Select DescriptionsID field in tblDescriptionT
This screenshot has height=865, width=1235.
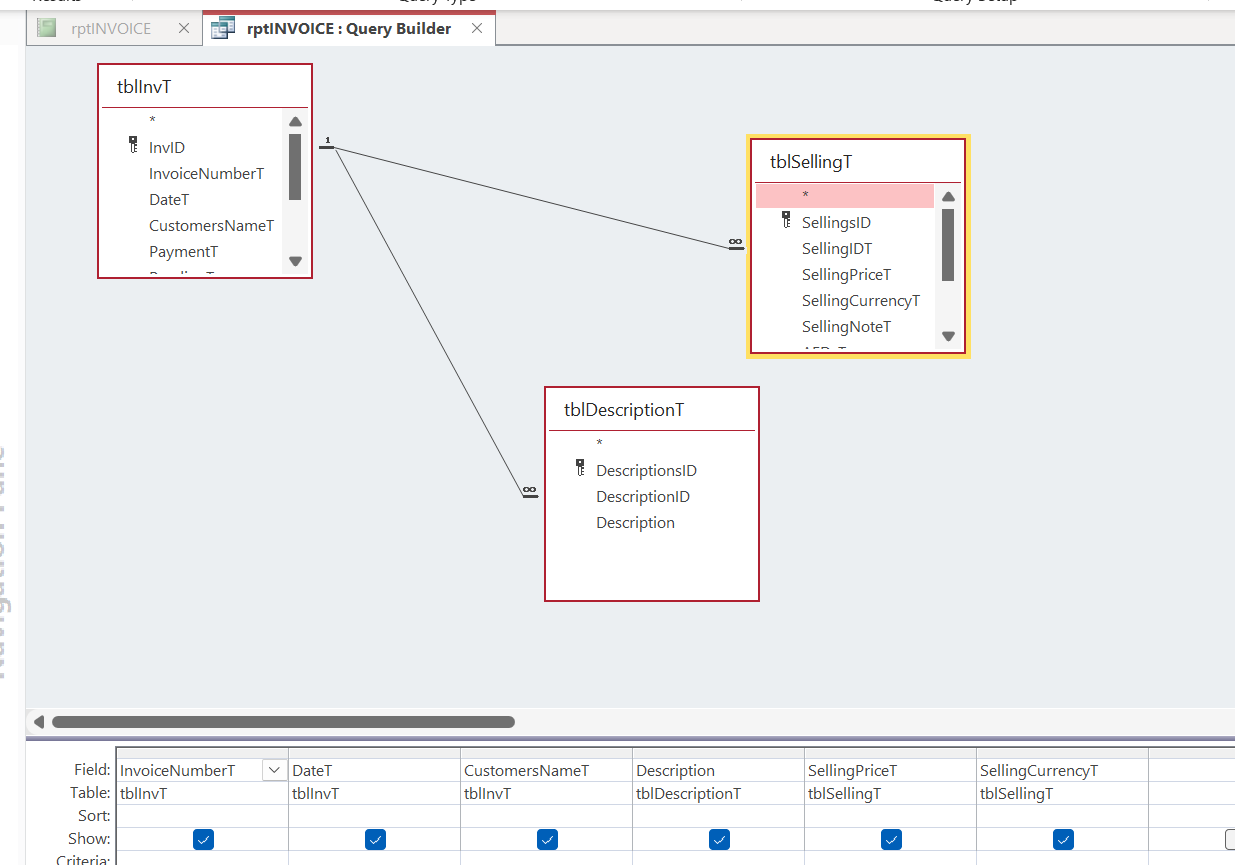click(x=646, y=470)
